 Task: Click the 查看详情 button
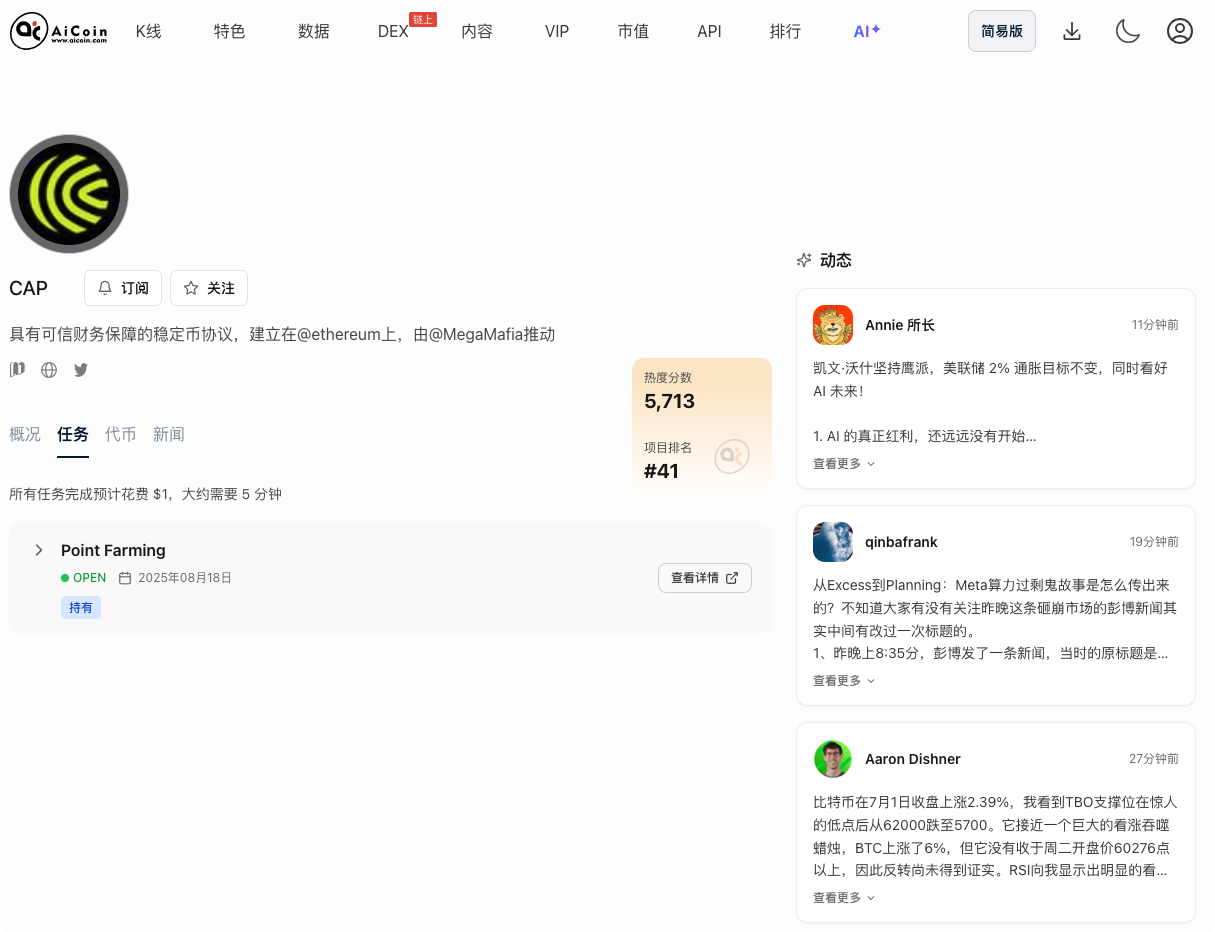[705, 578]
